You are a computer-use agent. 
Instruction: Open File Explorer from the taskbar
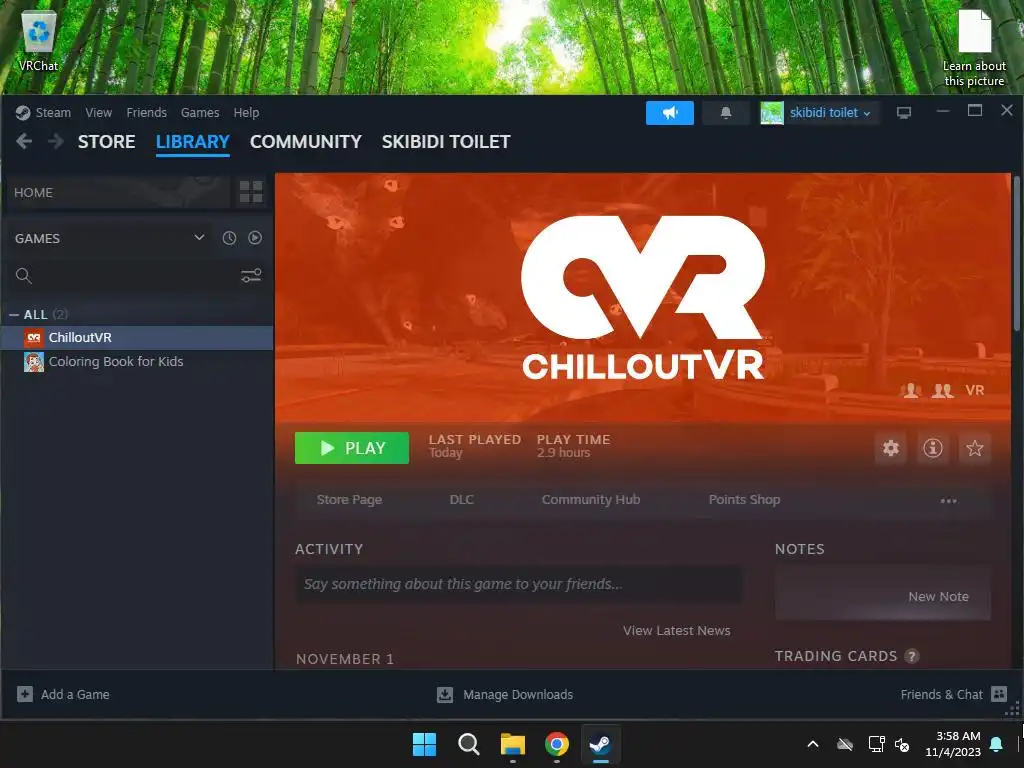(513, 744)
